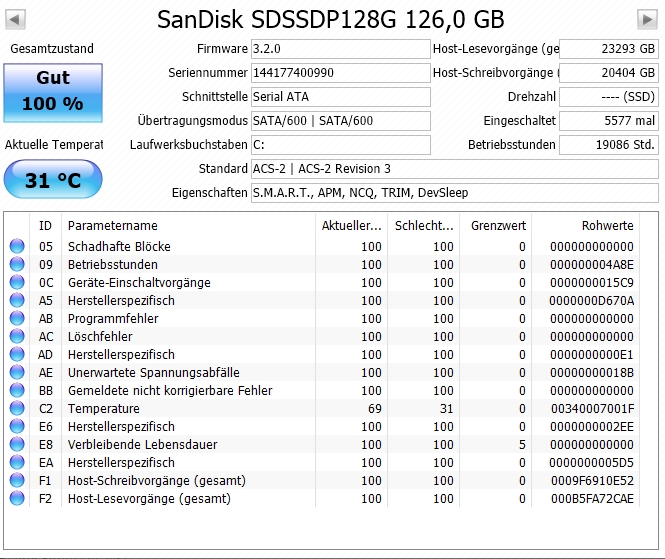This screenshot has height=559, width=665.
Task: Click raw value 00000000018B
Action: pos(592,372)
